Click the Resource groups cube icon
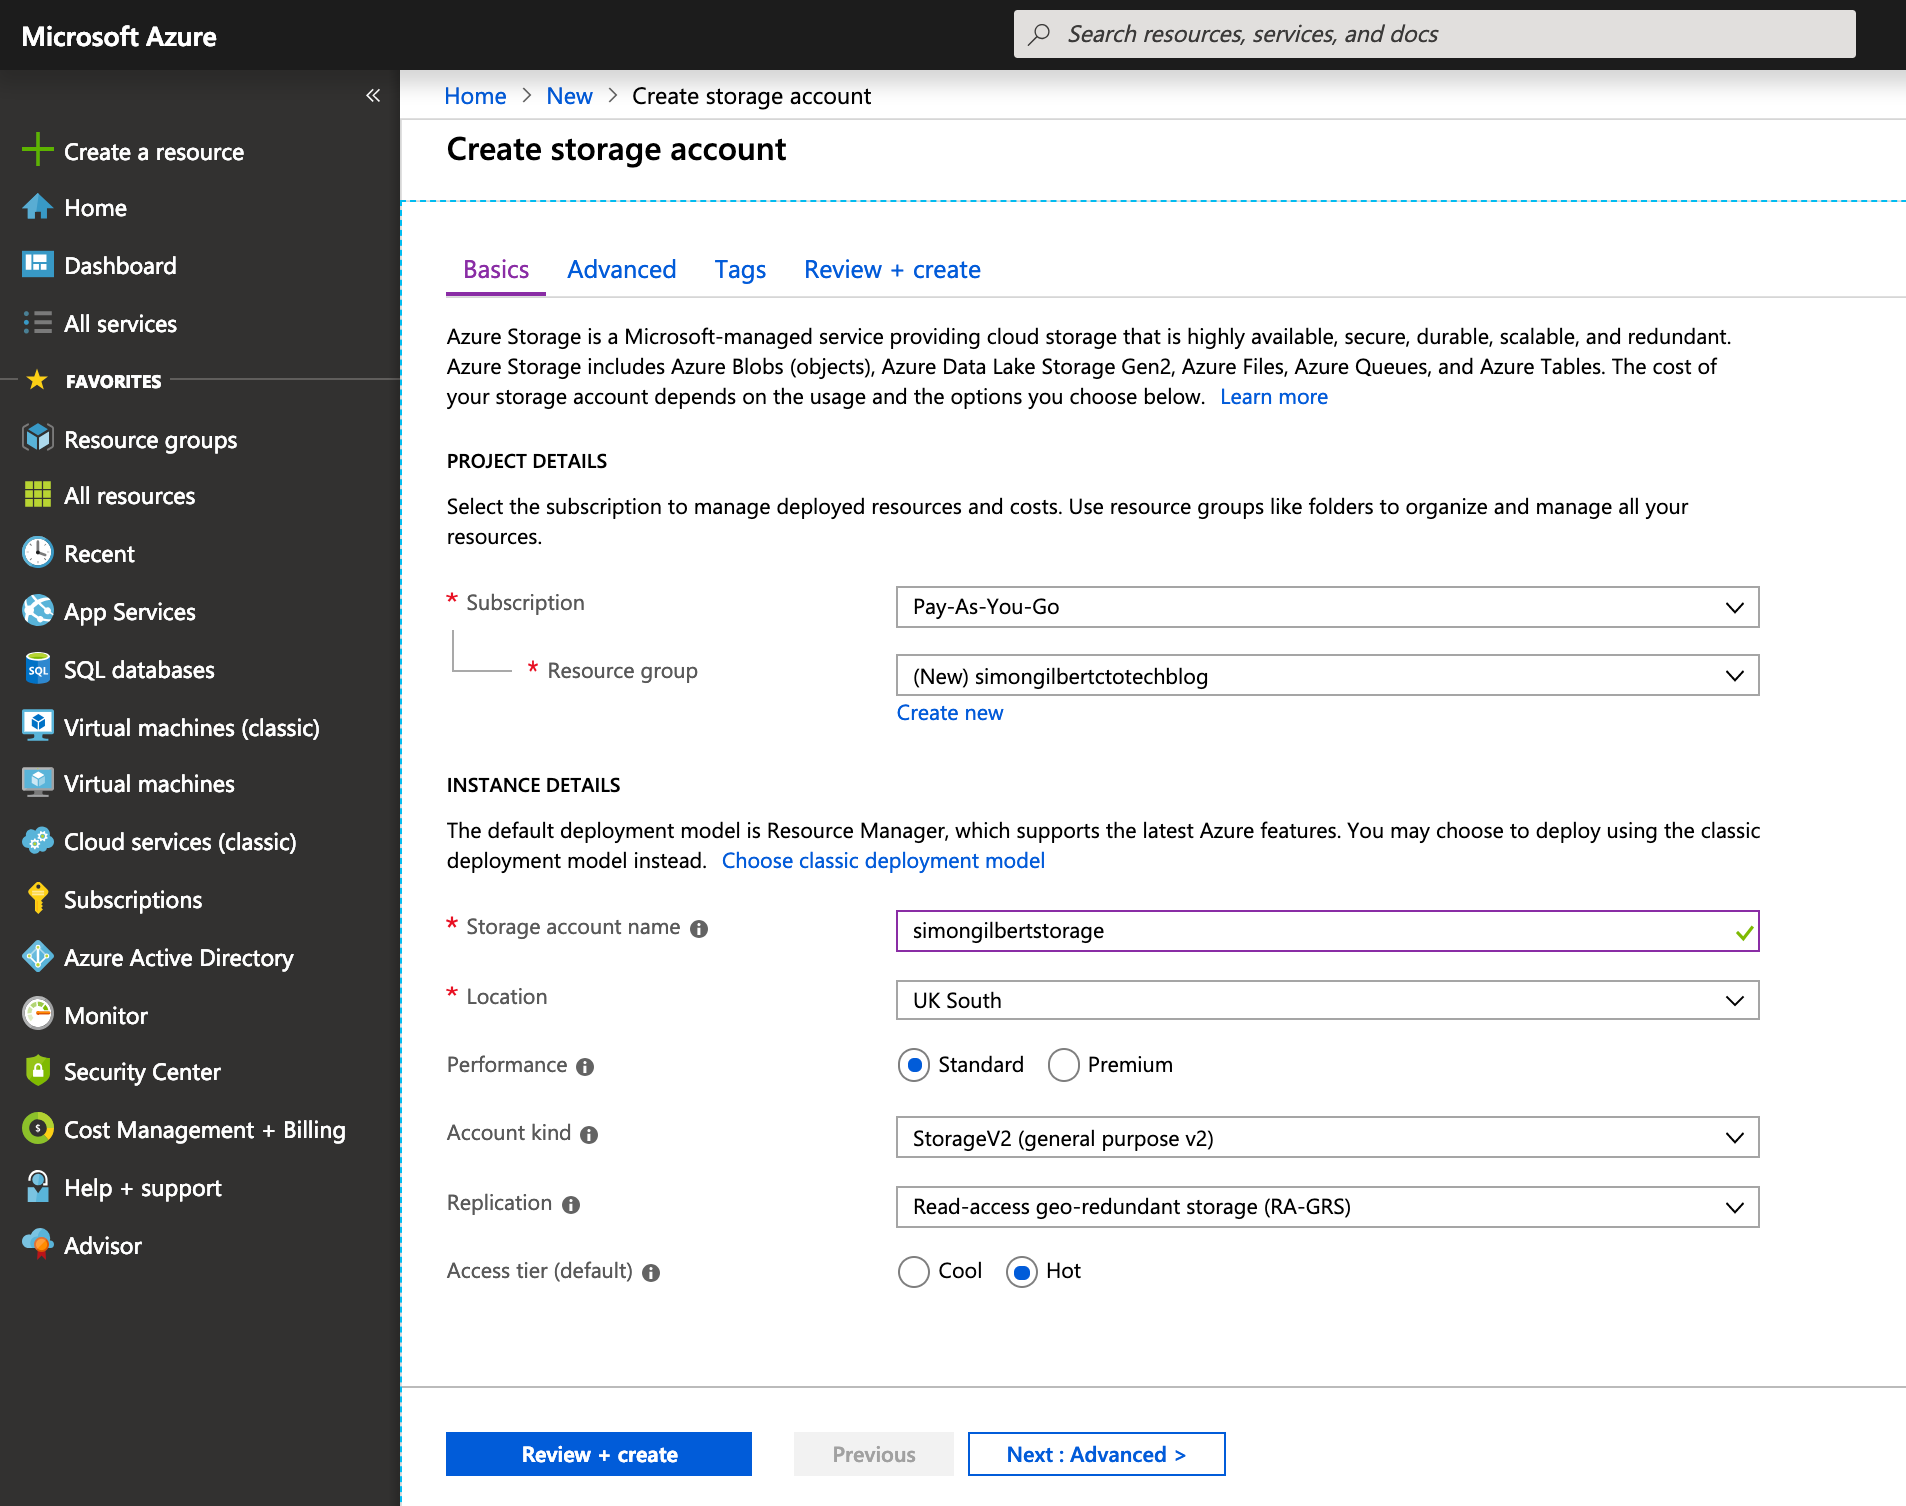The height and width of the screenshot is (1506, 1906). click(x=37, y=438)
